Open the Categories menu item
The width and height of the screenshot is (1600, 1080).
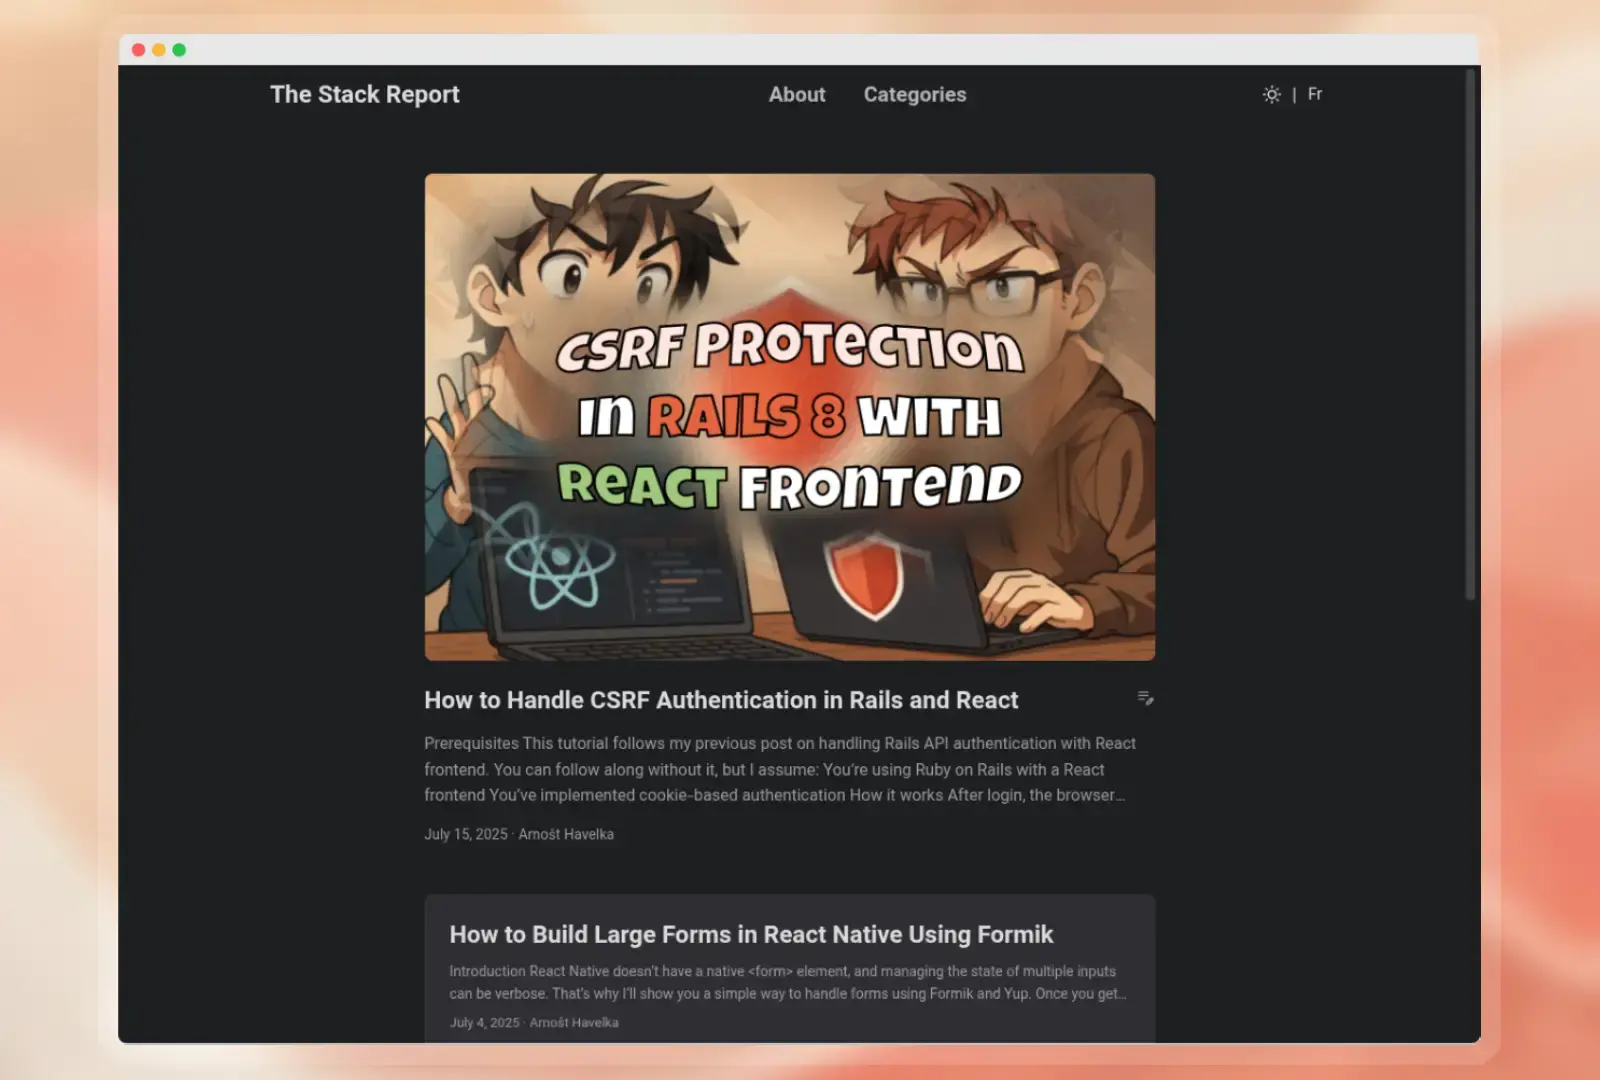point(914,94)
